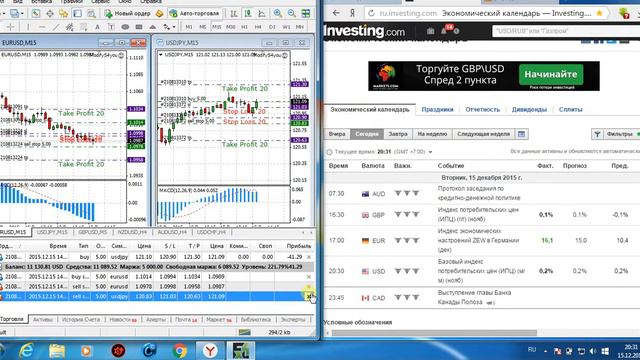Image resolution: width=640 pixels, height=360 pixels.
Task: Open Почта terminal tab
Action: (186, 320)
